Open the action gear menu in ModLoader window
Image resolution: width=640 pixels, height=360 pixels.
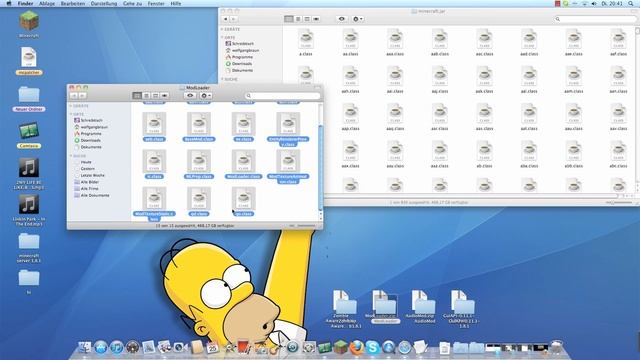pos(206,96)
